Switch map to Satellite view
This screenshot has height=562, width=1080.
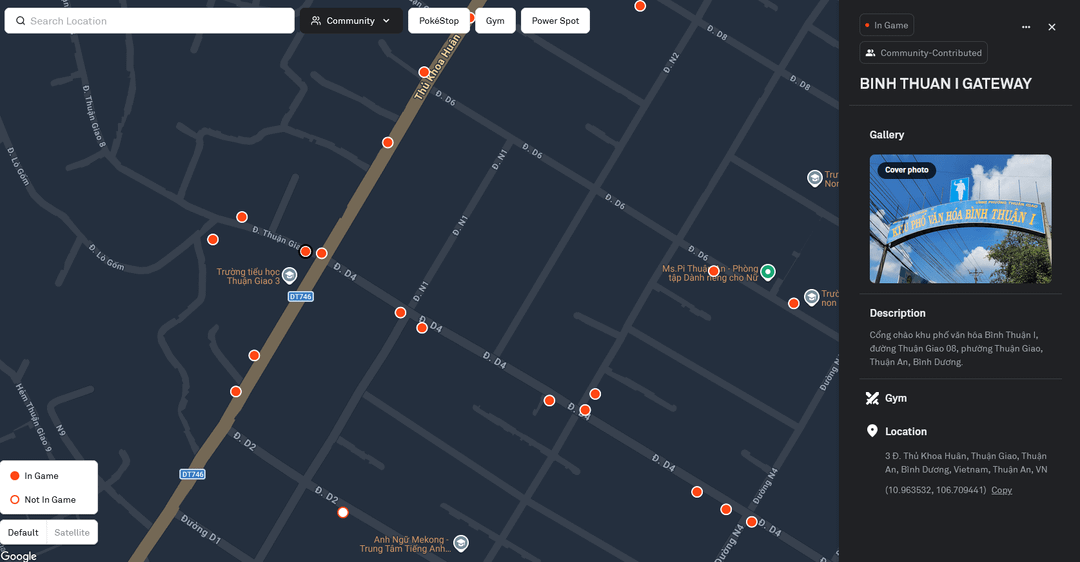[72, 532]
